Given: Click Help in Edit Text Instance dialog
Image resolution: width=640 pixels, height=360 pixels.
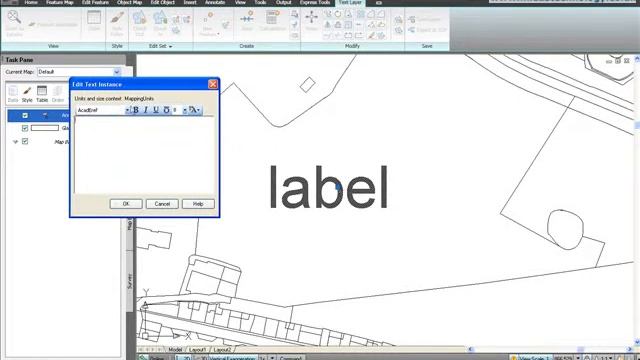Looking at the screenshot, I should coord(198,204).
